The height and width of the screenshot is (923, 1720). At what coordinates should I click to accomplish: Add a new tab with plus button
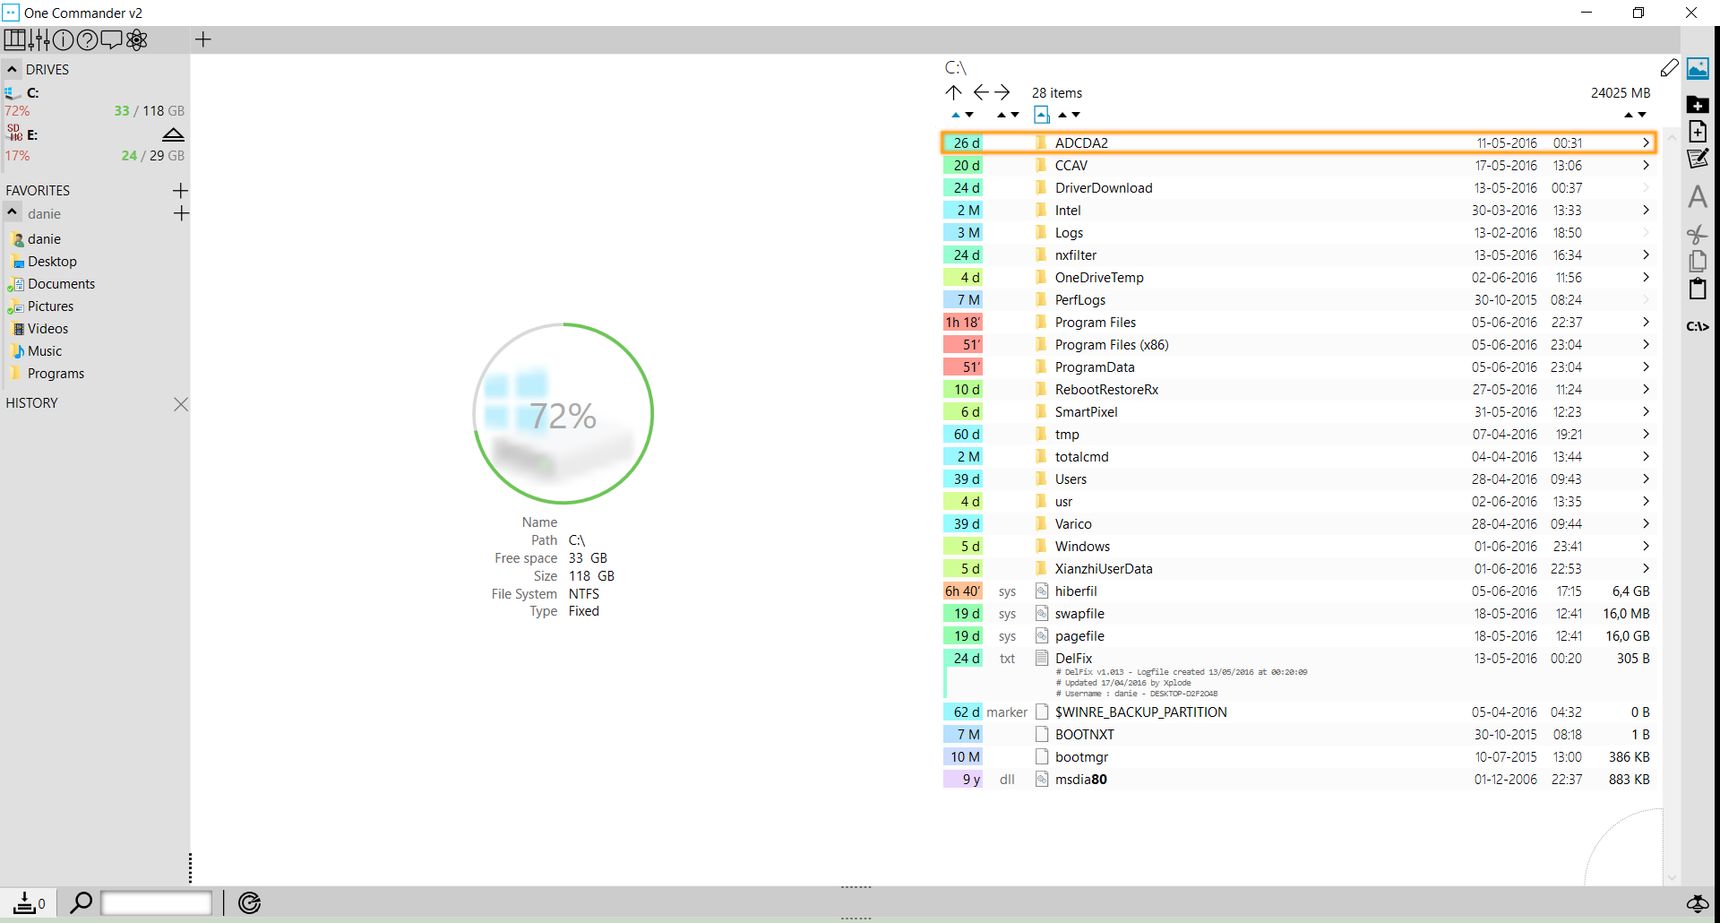tap(203, 39)
